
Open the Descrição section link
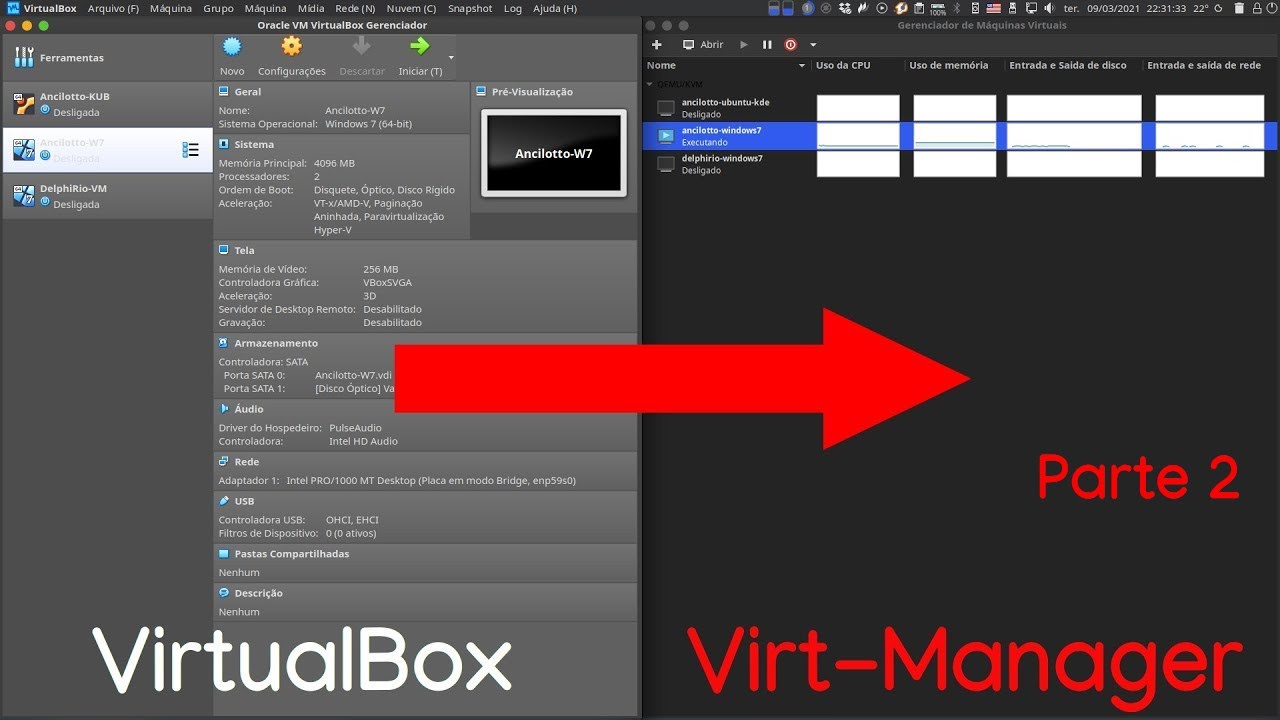258,593
